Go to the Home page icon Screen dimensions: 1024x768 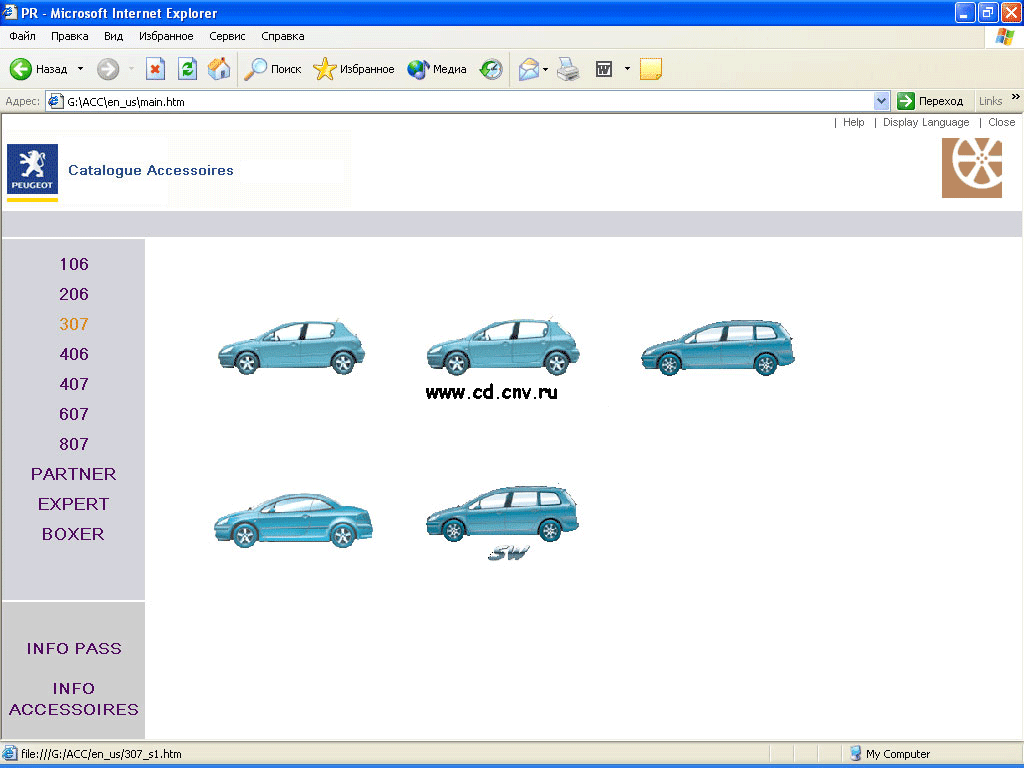click(219, 69)
